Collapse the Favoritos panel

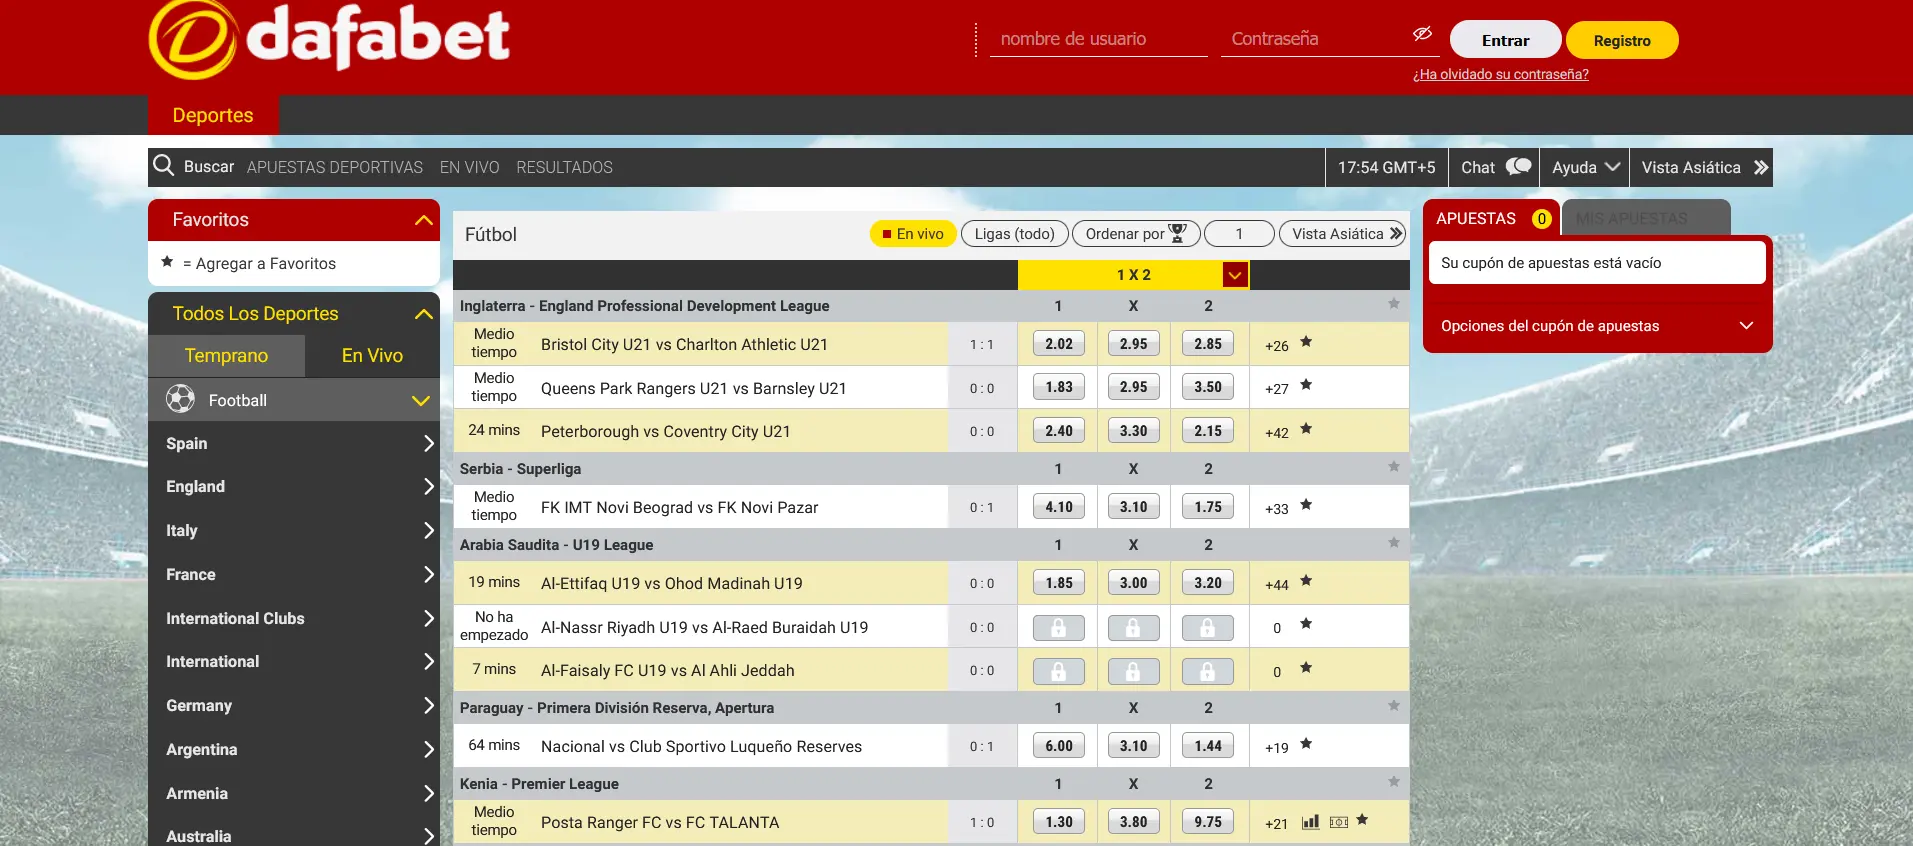coord(424,220)
